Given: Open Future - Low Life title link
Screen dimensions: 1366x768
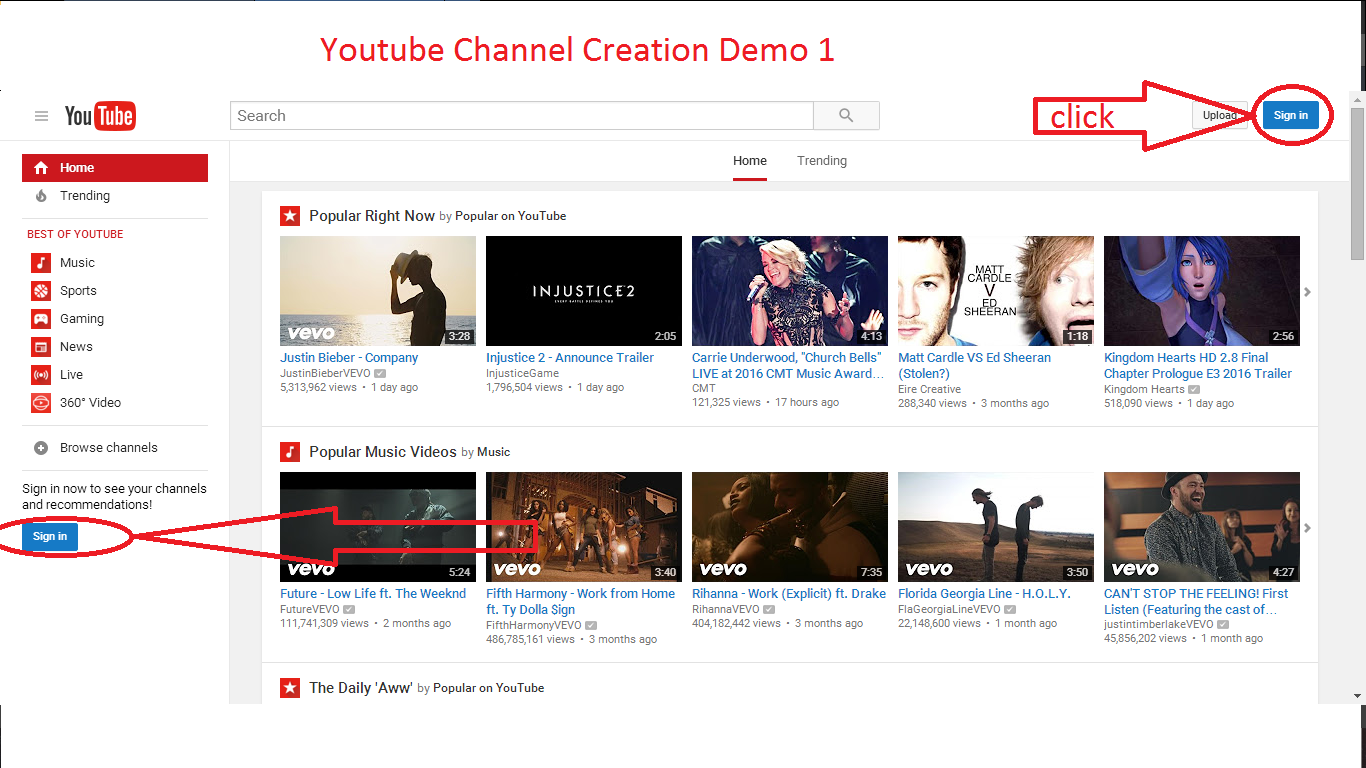Looking at the screenshot, I should [x=373, y=594].
